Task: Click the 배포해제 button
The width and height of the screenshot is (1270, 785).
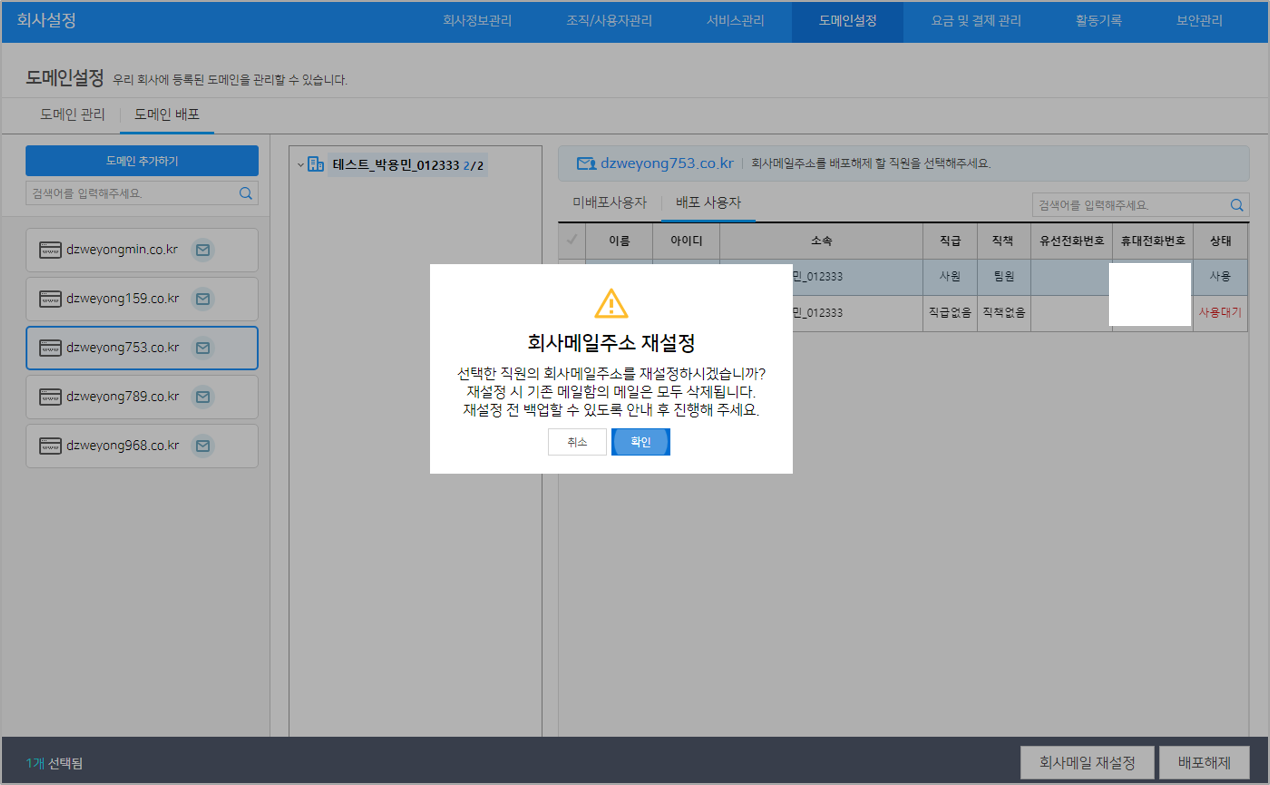Action: pos(1204,763)
